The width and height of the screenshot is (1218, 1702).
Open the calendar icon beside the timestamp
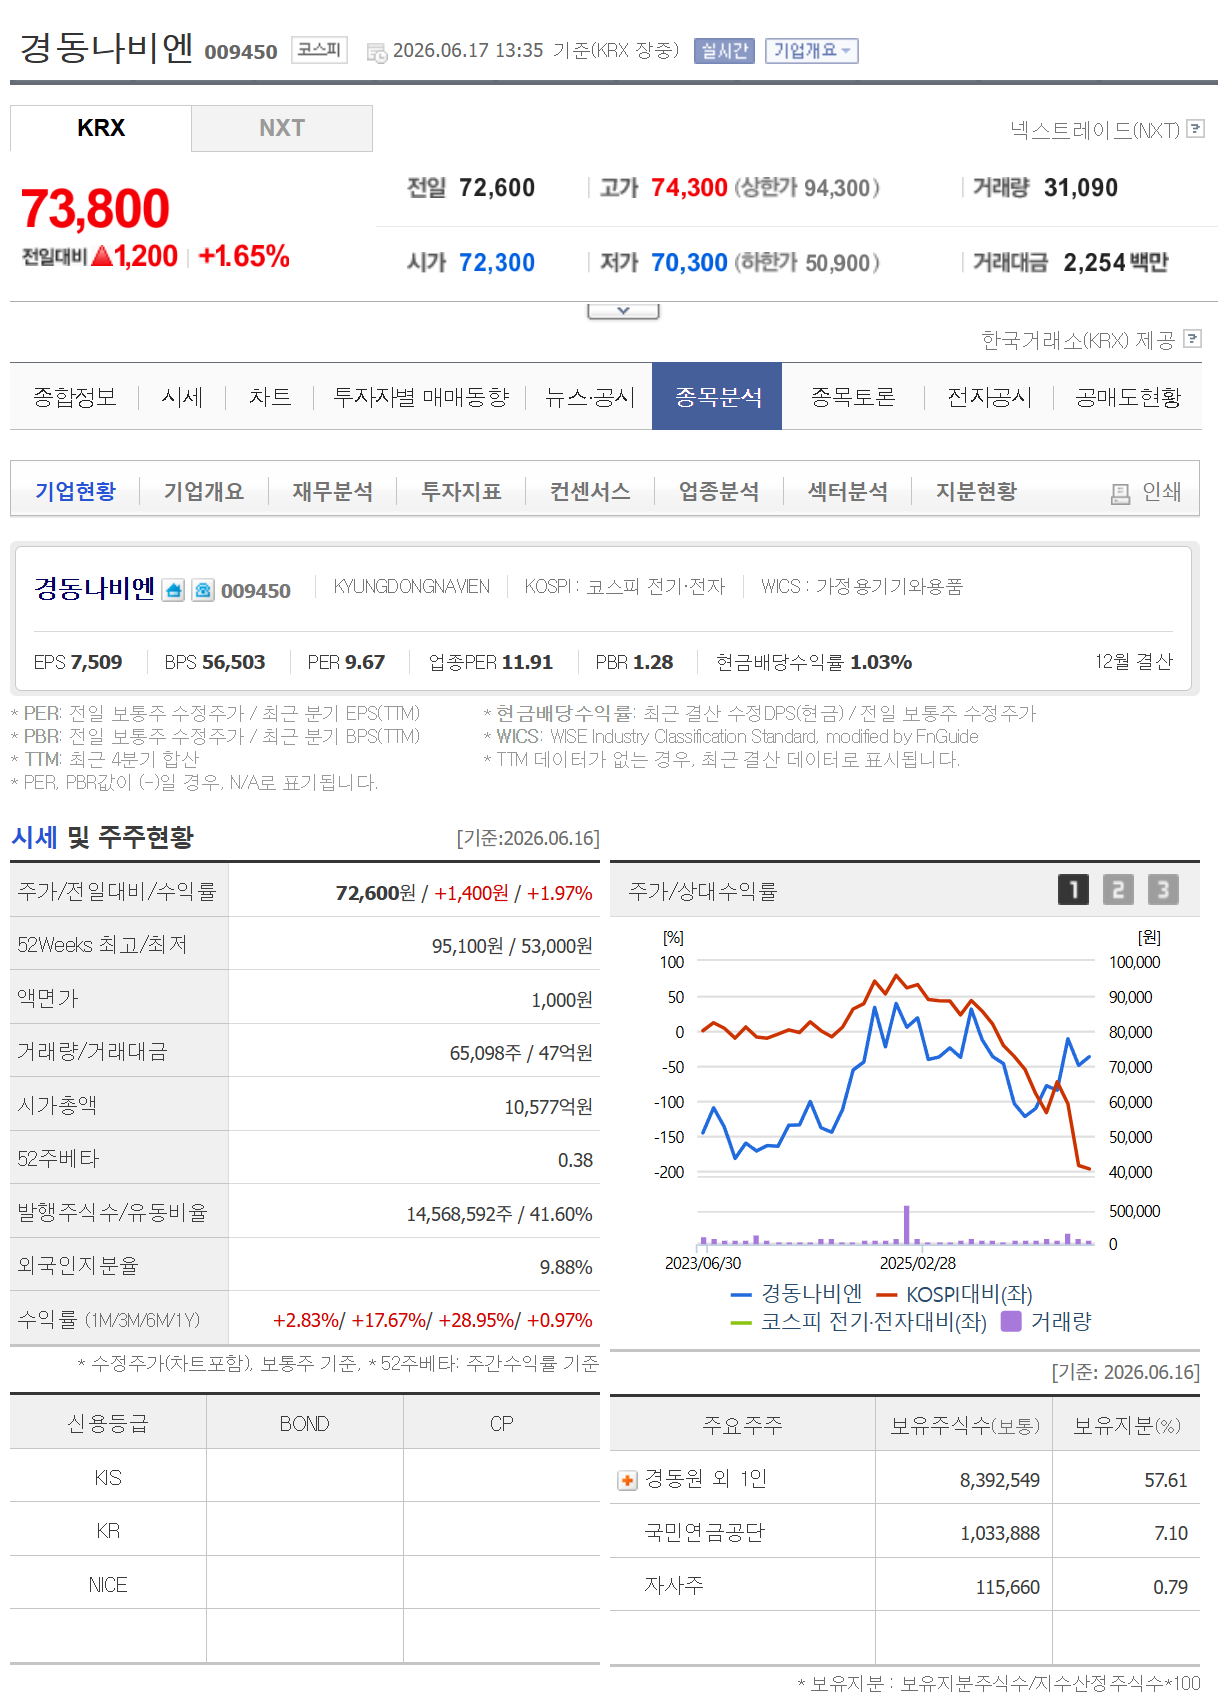[377, 52]
